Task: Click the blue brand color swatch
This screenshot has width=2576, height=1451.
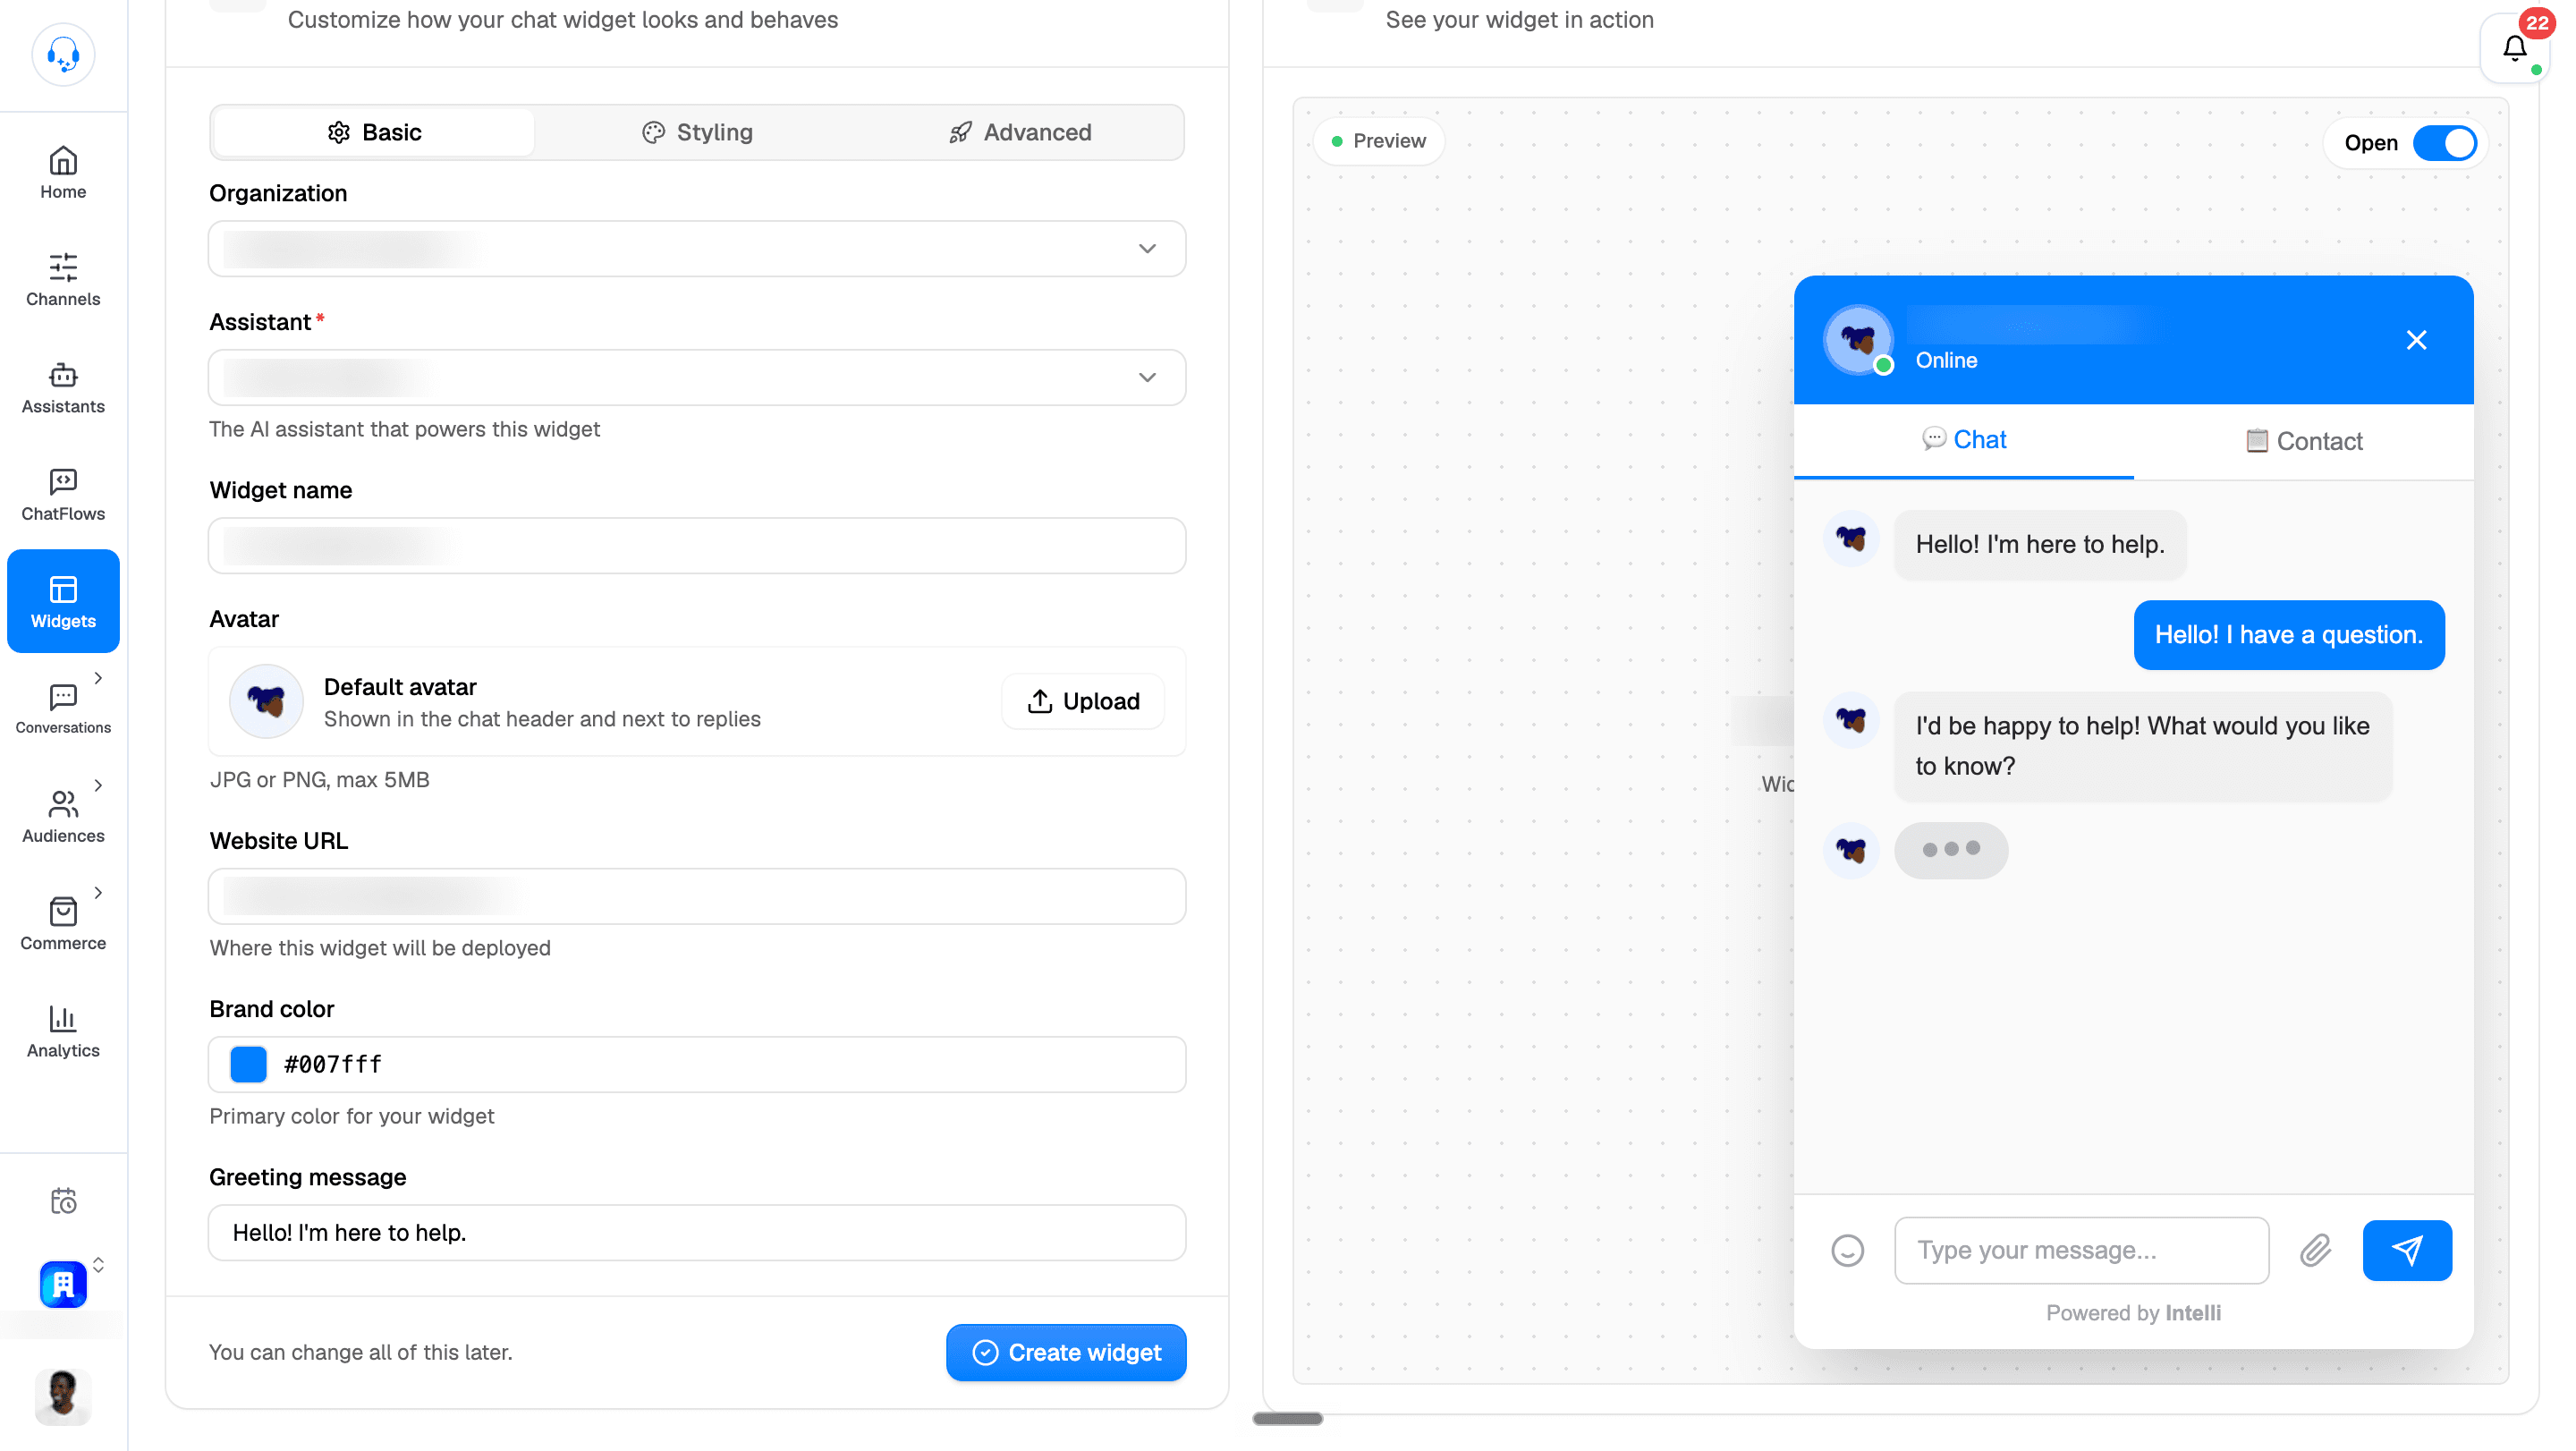Action: (x=248, y=1064)
